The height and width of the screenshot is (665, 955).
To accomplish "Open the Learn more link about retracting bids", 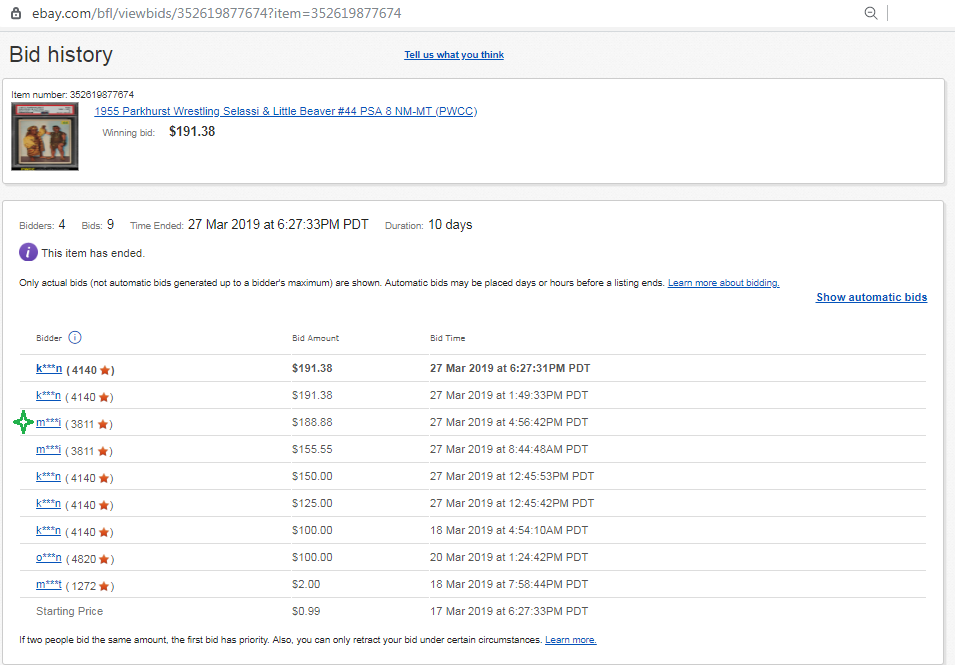I will point(570,640).
